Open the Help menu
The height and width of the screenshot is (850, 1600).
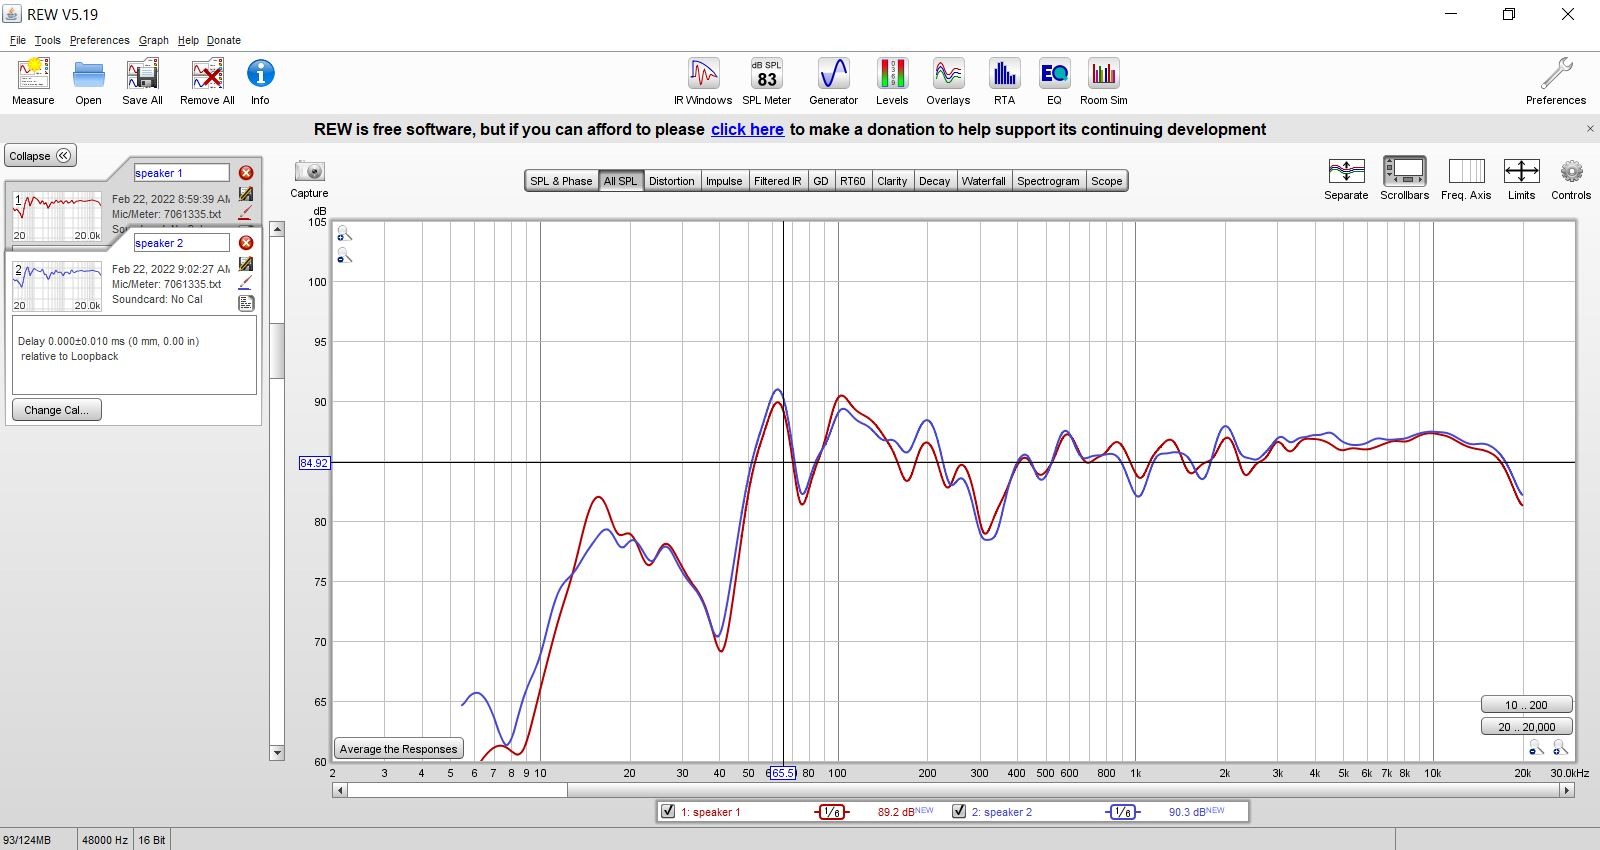(x=188, y=40)
